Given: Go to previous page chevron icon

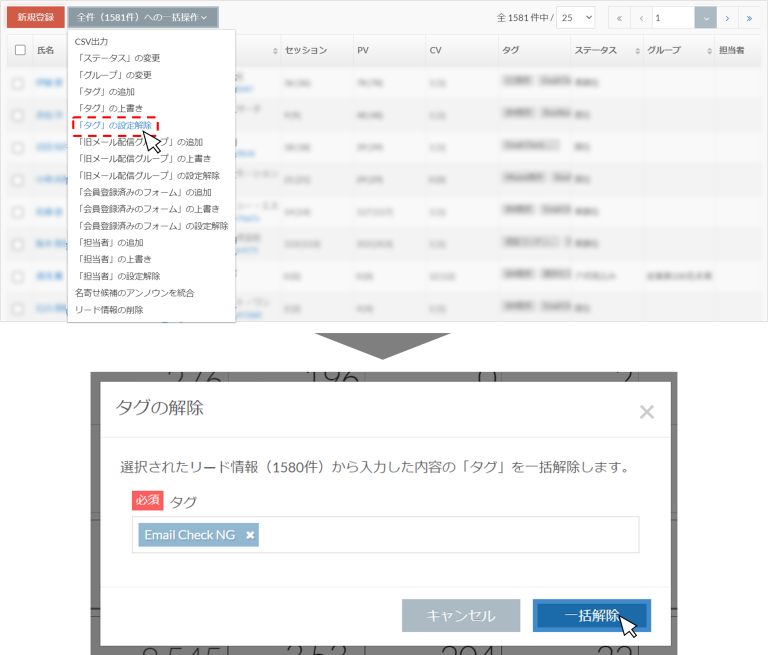Looking at the screenshot, I should point(641,18).
